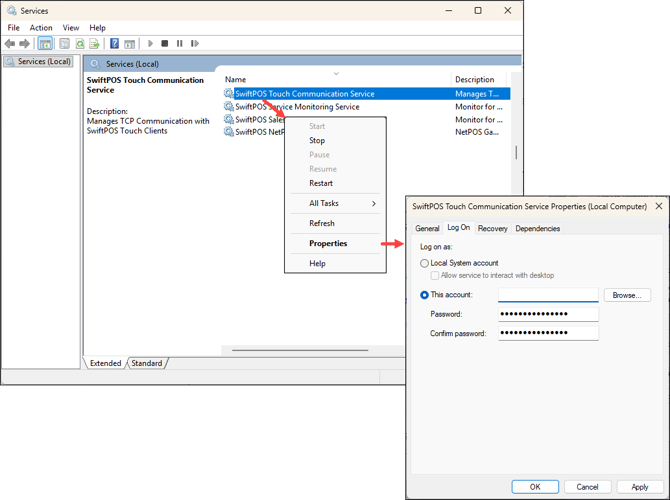670x500 pixels.
Task: Open the View menu
Action: click(x=71, y=28)
